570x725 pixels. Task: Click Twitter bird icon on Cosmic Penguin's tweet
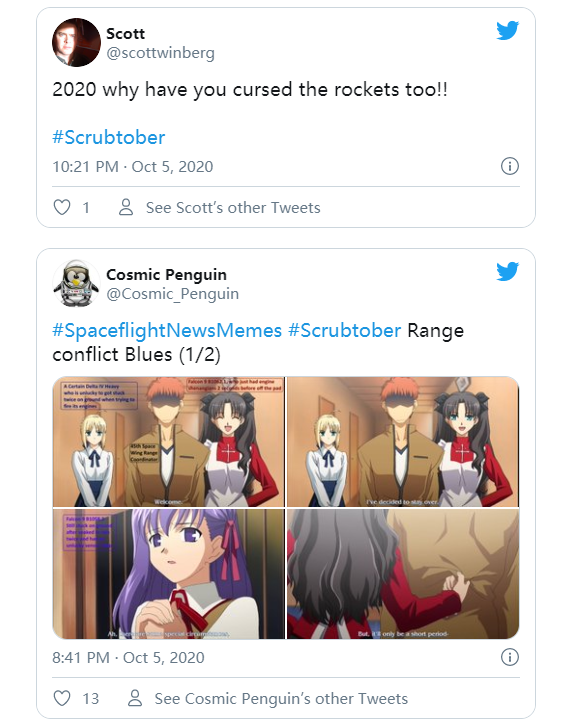pyautogui.click(x=507, y=271)
